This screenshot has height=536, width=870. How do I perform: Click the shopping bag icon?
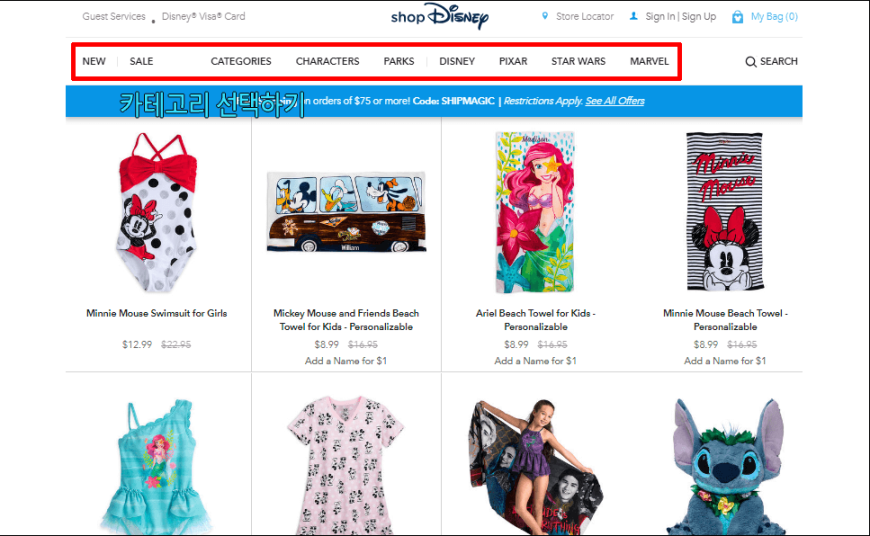(737, 17)
